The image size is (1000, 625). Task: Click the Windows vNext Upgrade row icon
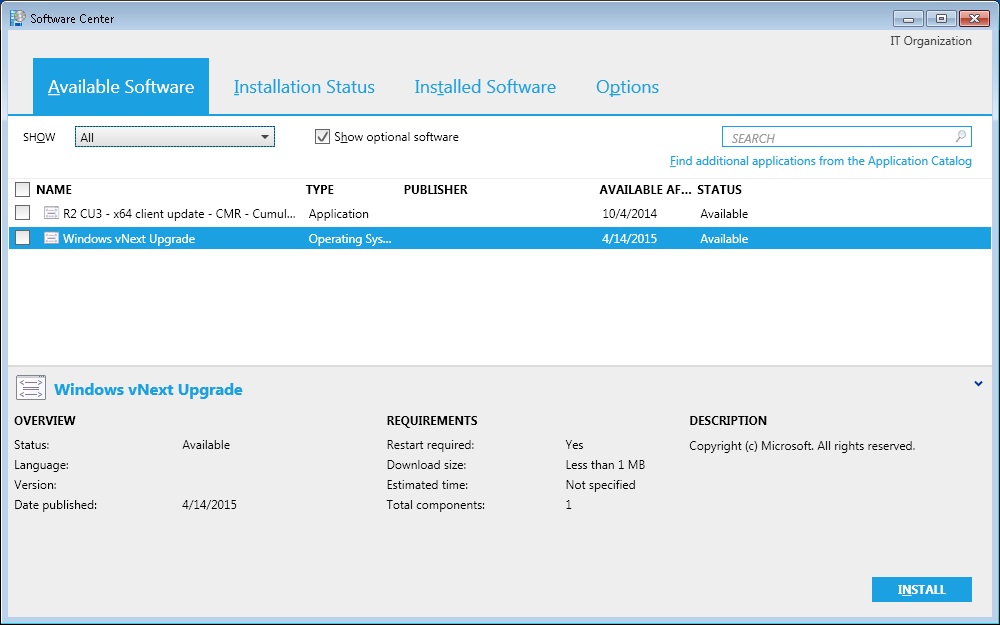(52, 239)
